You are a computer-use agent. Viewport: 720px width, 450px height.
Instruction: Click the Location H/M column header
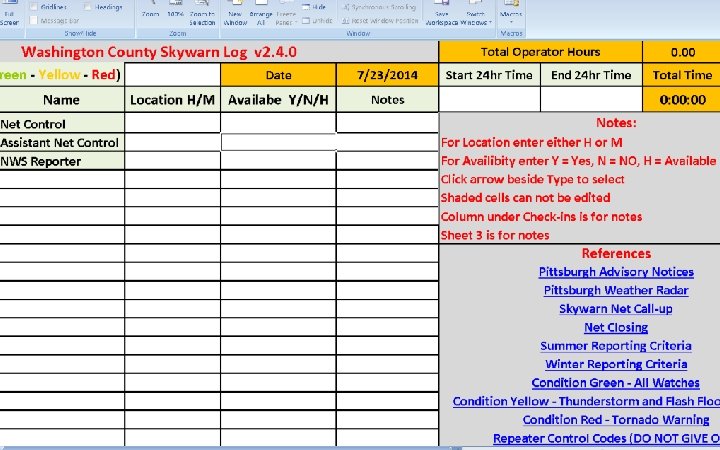[172, 100]
